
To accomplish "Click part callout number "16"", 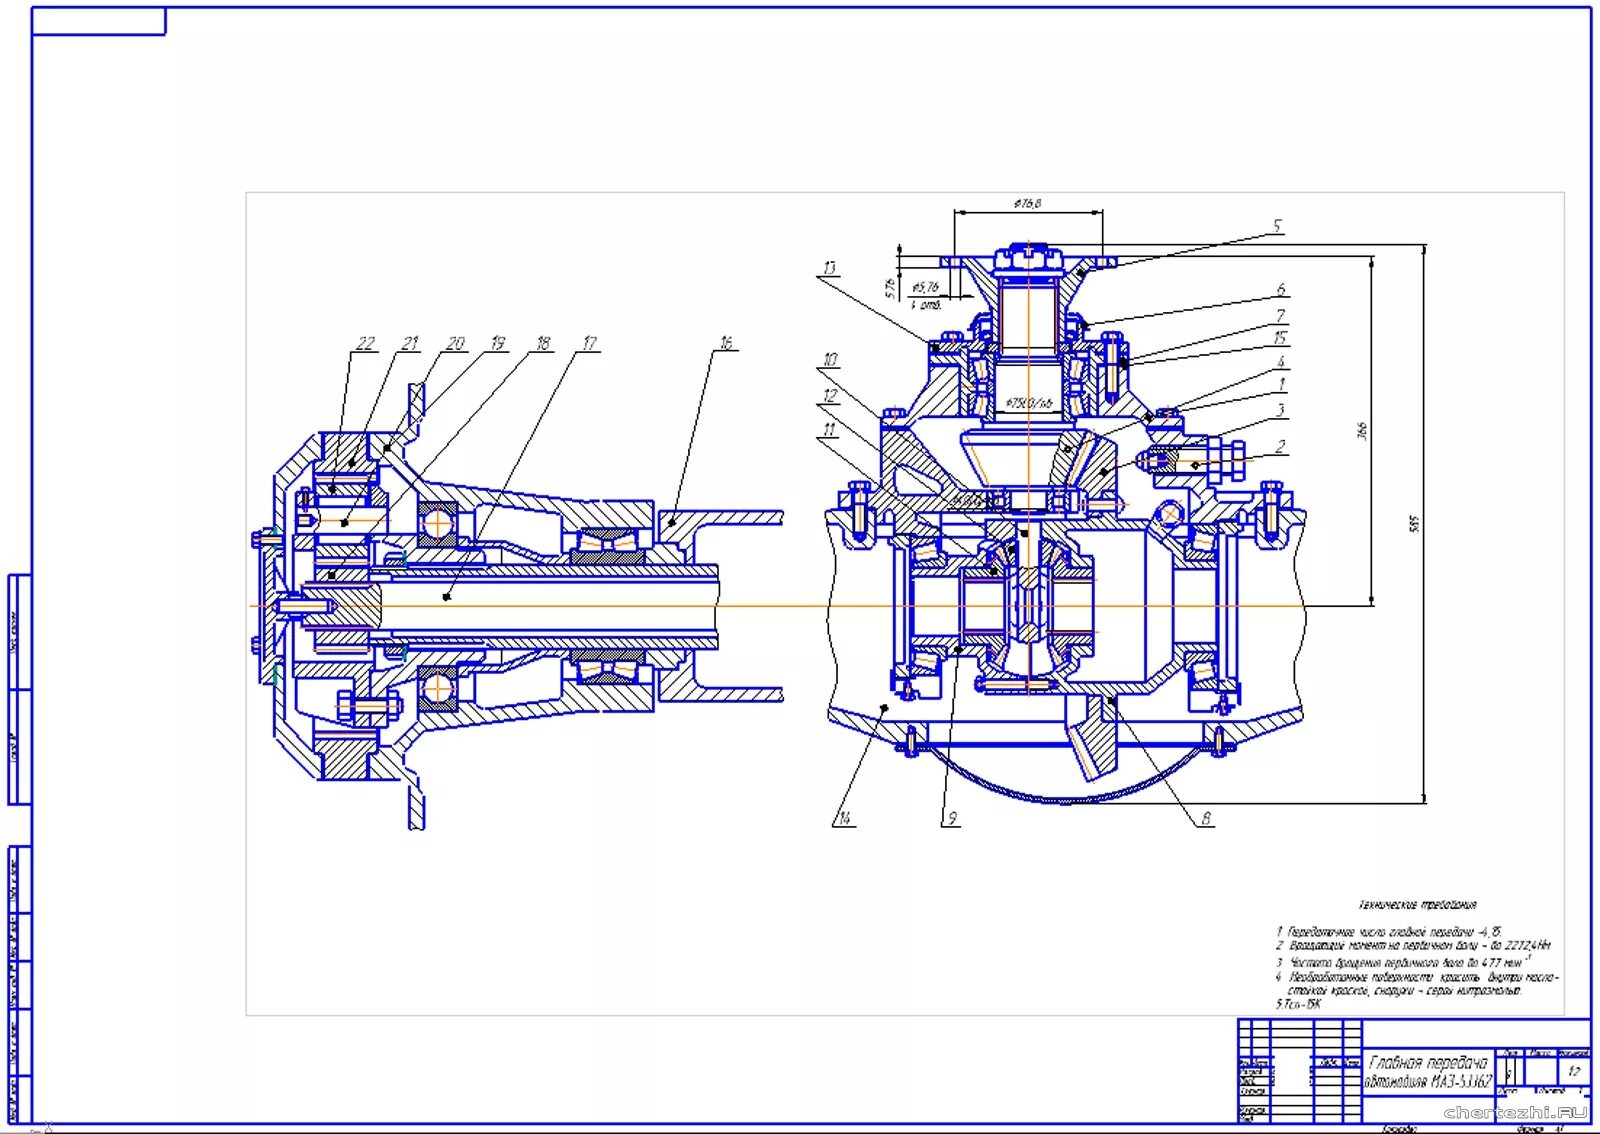I will point(726,343).
